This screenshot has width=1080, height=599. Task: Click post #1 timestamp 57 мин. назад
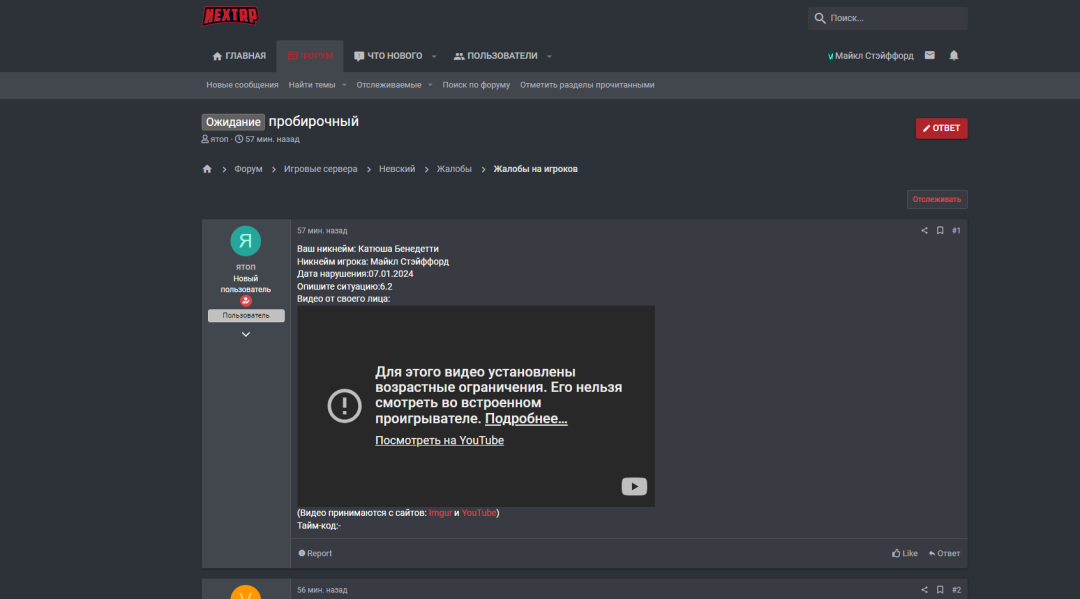(x=322, y=231)
